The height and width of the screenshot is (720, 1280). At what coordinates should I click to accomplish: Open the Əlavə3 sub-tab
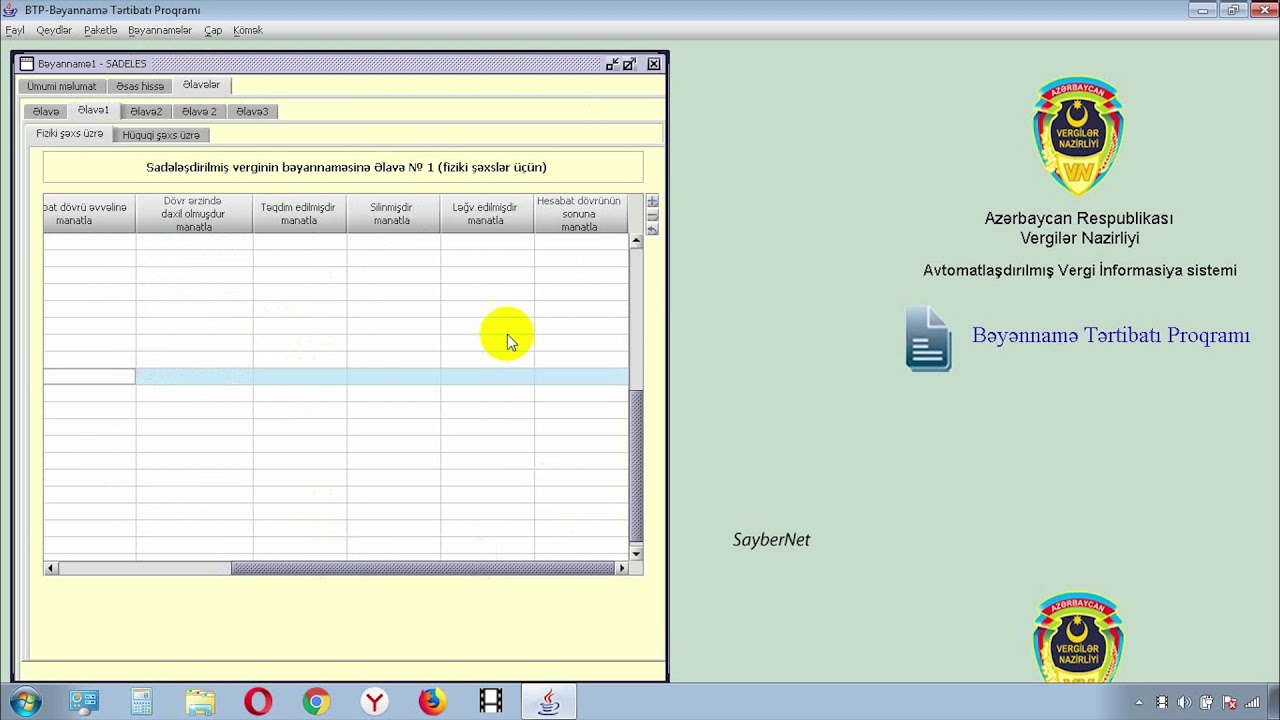click(252, 111)
